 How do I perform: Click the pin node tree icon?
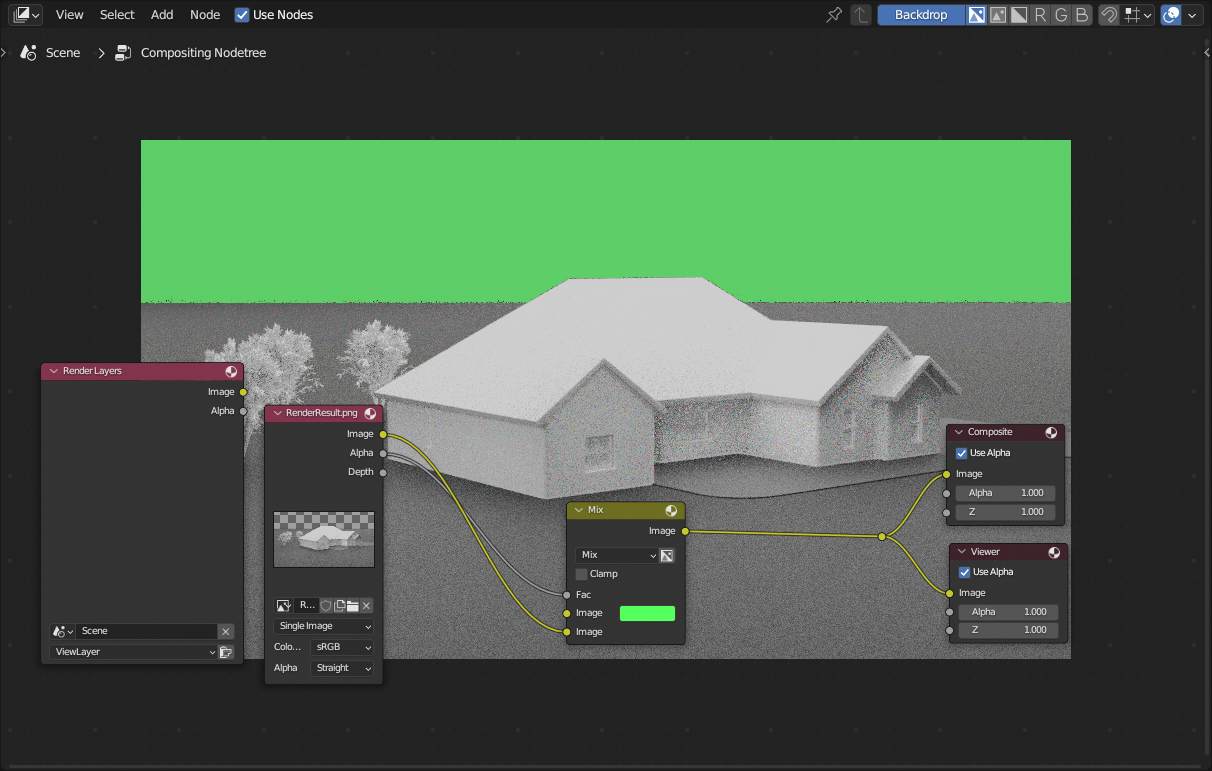pos(834,15)
